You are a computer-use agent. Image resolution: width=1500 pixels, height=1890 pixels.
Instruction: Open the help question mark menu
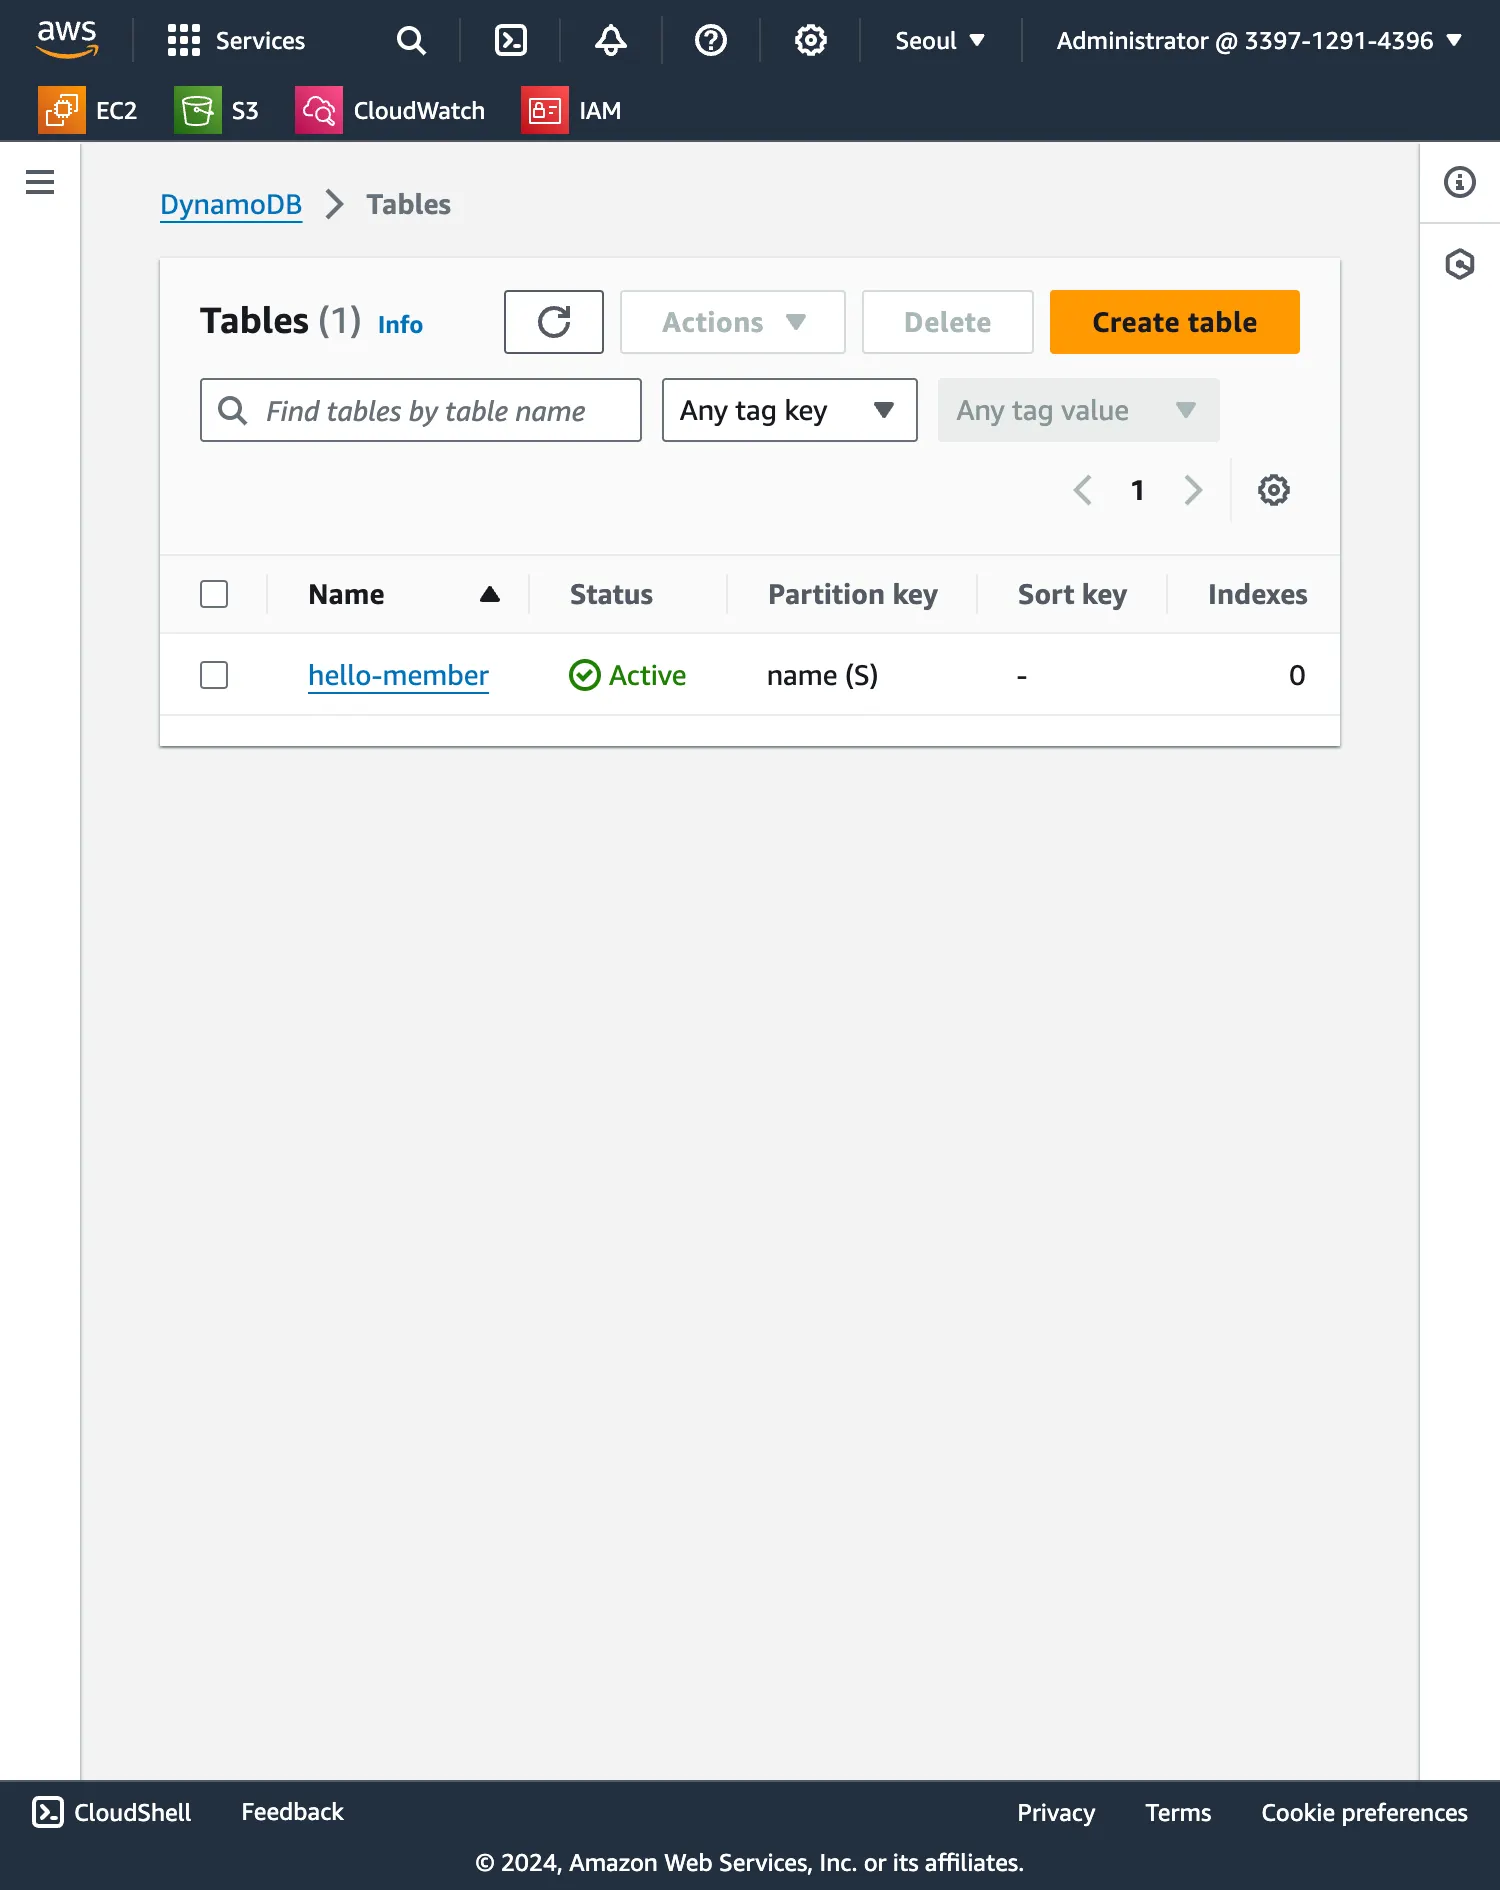[x=711, y=40]
